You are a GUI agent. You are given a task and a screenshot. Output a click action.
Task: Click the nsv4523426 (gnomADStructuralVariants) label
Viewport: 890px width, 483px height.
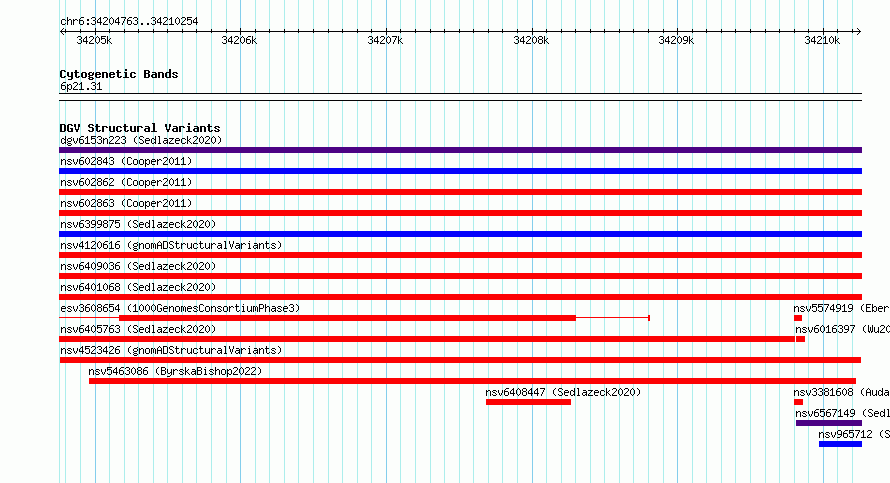[x=171, y=350]
